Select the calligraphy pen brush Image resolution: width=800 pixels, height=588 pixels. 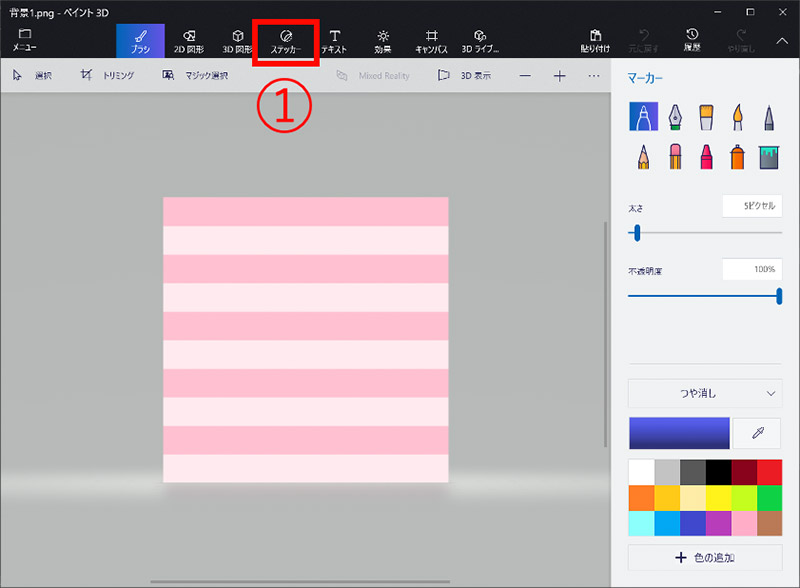(675, 117)
